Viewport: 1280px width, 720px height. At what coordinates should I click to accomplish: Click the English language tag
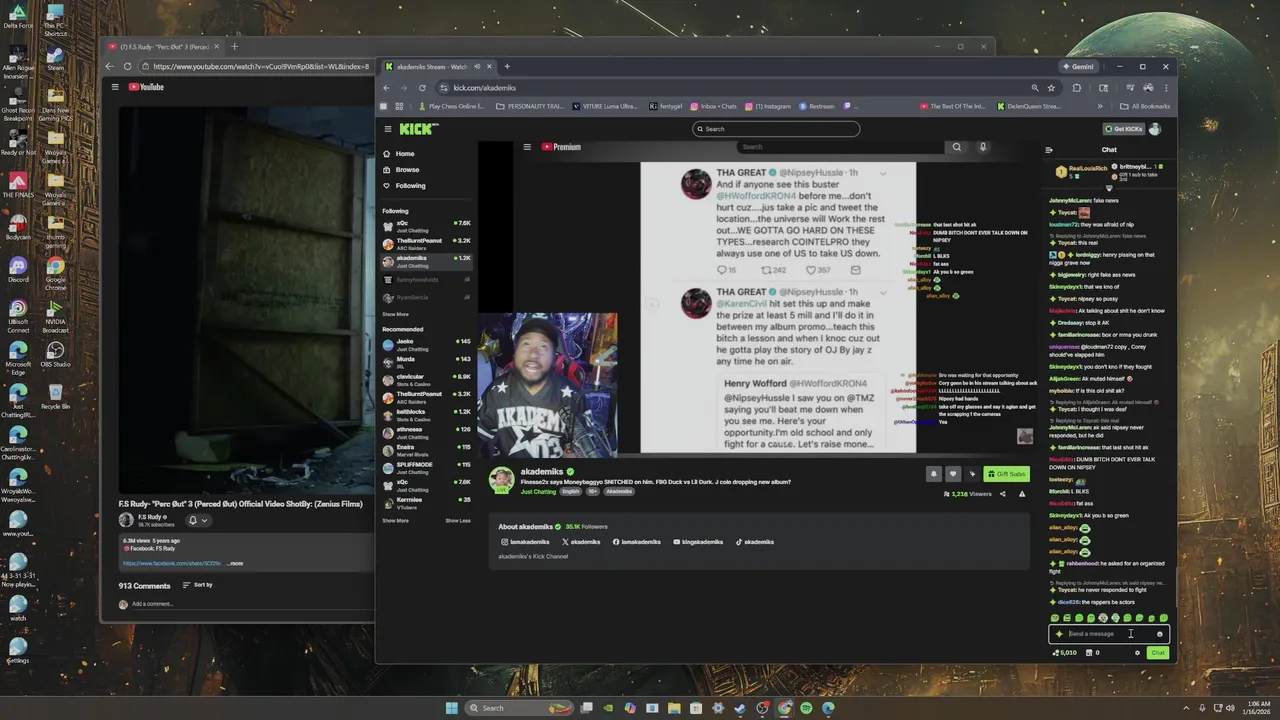(x=570, y=492)
